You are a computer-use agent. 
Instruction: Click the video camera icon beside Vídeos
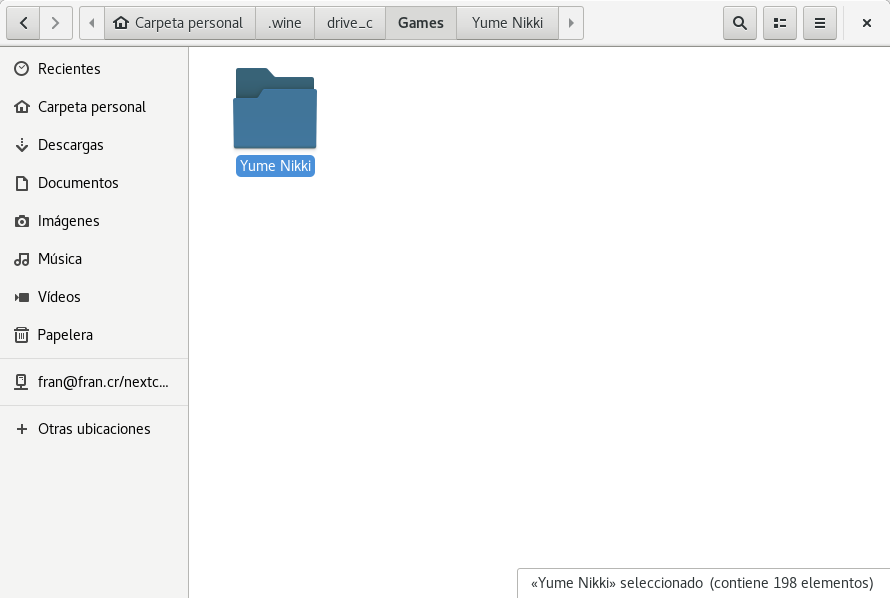point(22,297)
